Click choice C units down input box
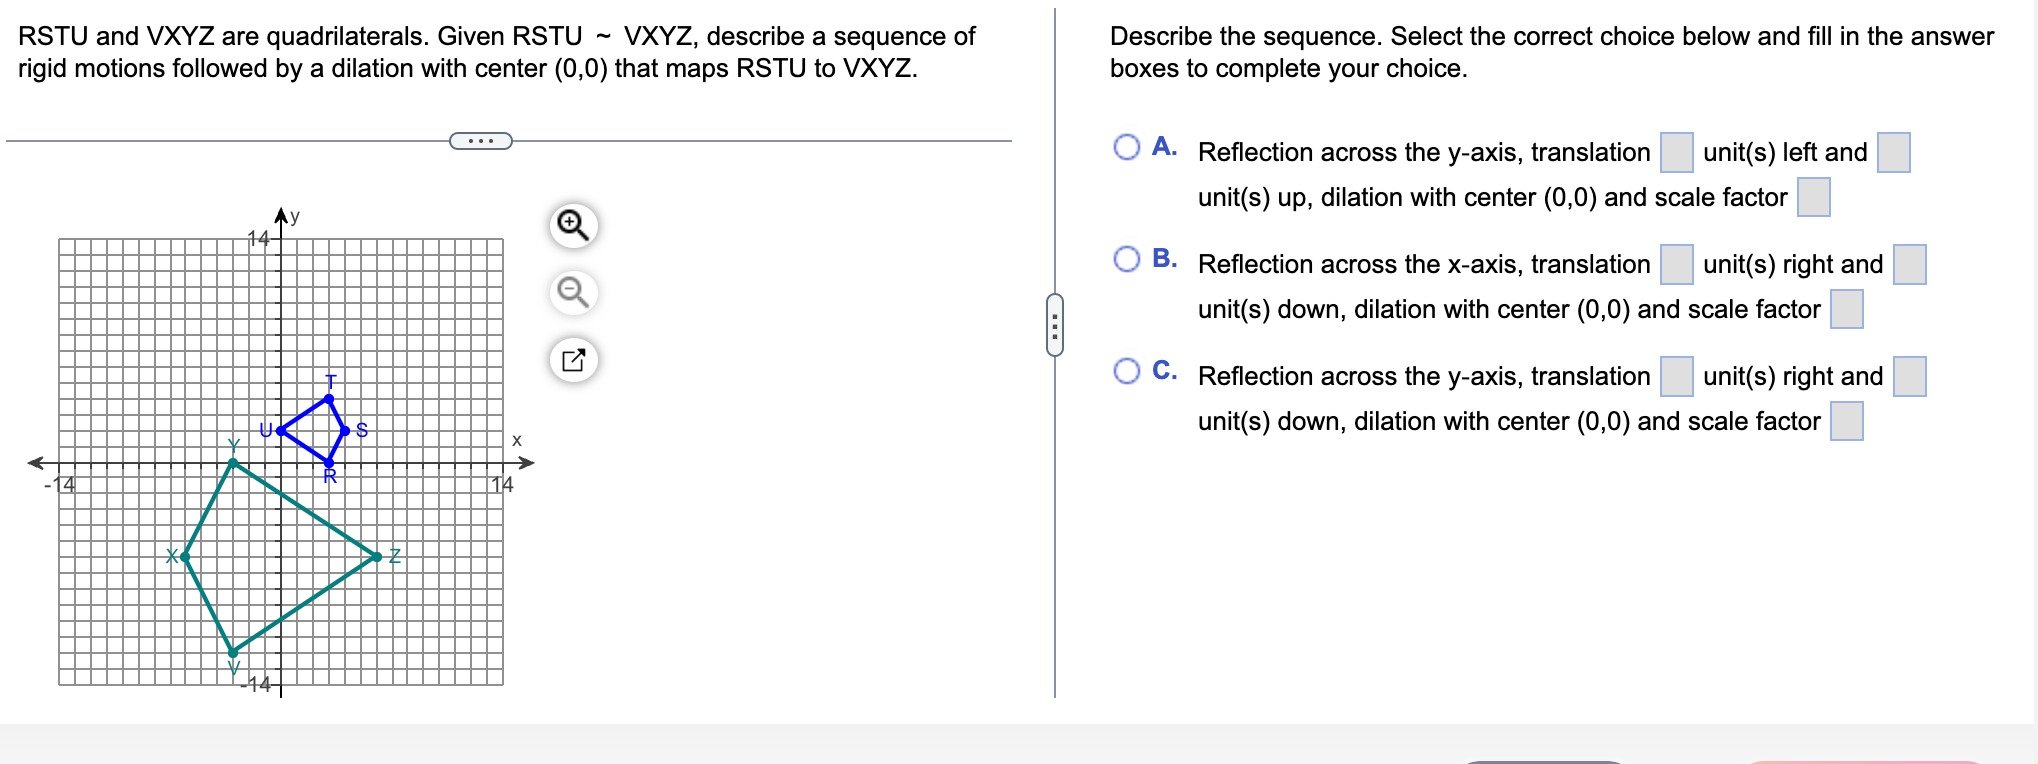This screenshot has height=764, width=2038. click(x=1910, y=377)
